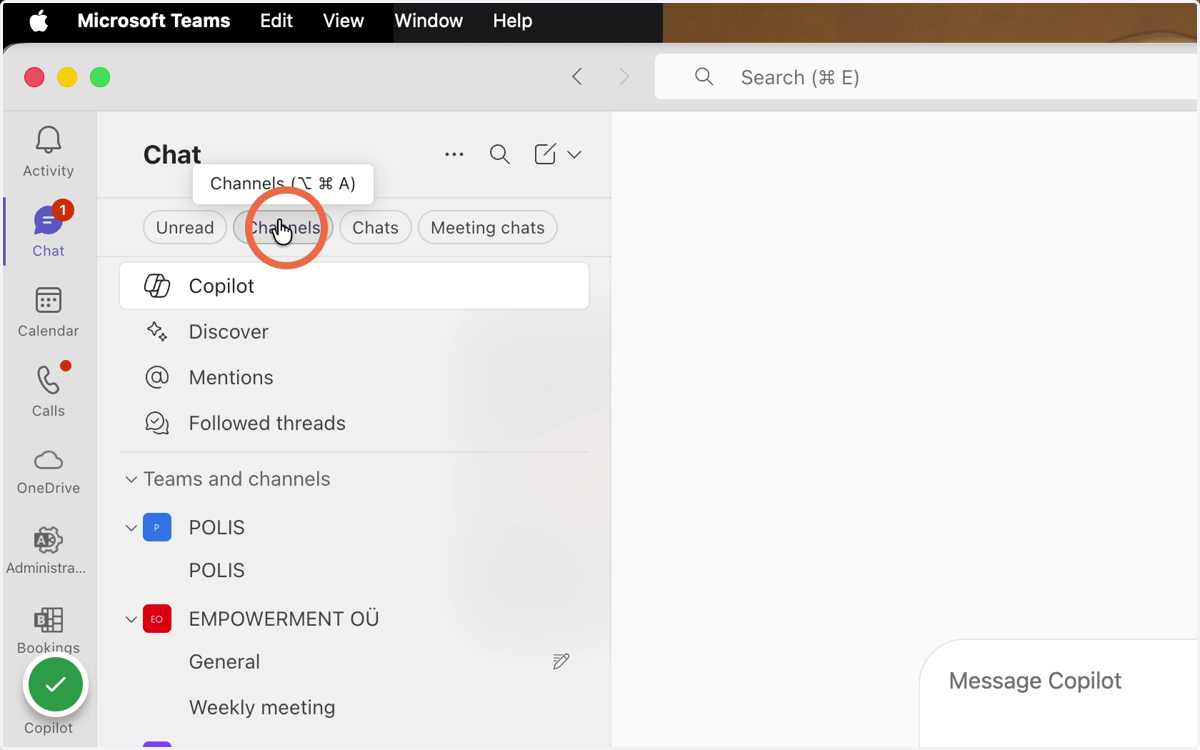Click the green checkmark badge
The image size is (1200, 750).
coord(56,685)
